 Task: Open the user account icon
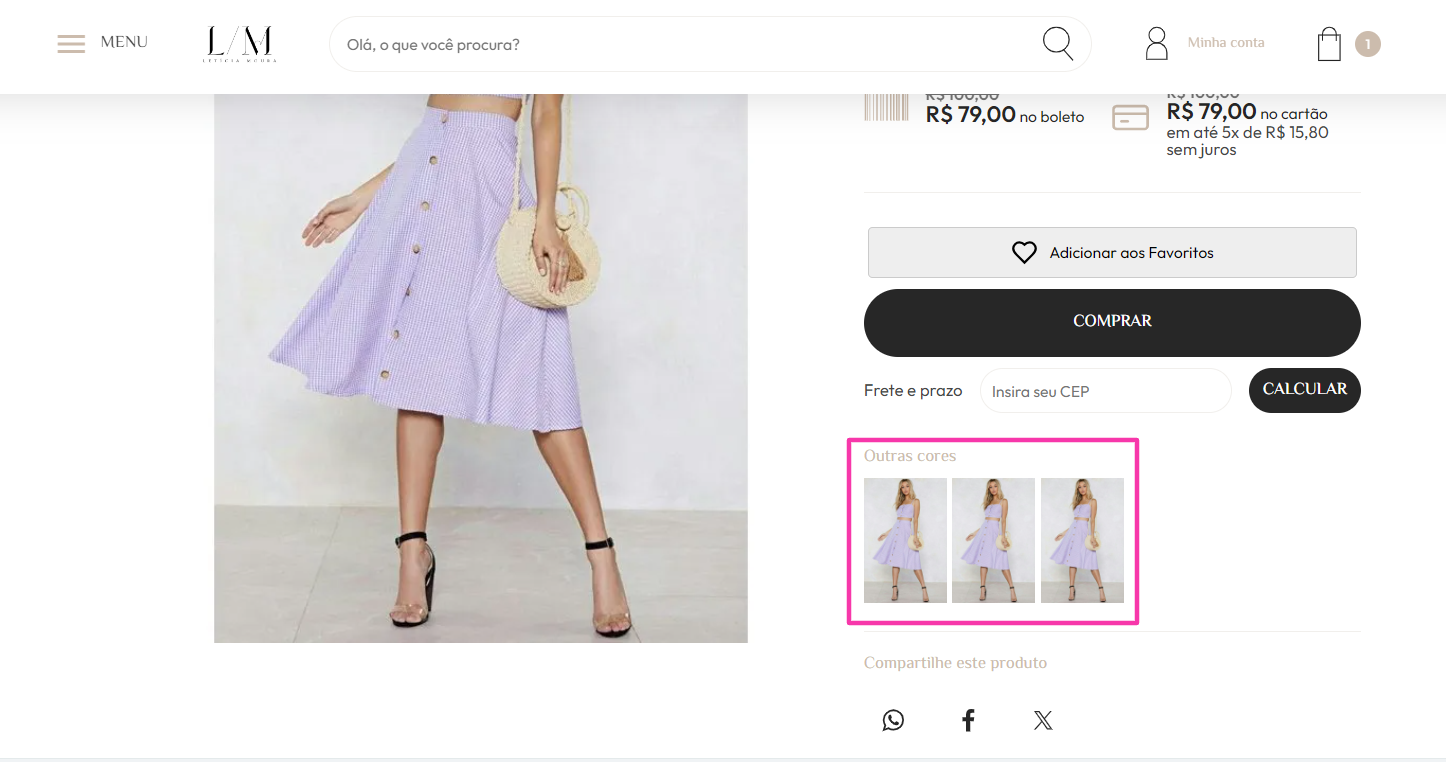(1157, 44)
